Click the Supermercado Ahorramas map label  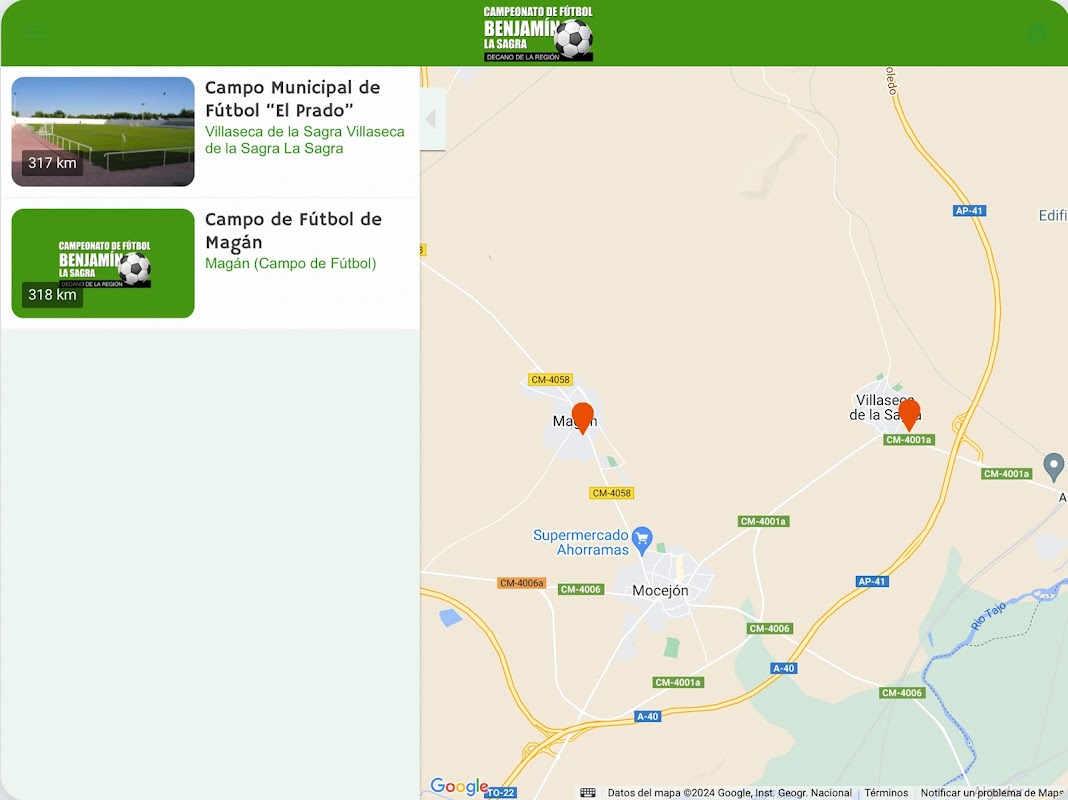point(581,543)
